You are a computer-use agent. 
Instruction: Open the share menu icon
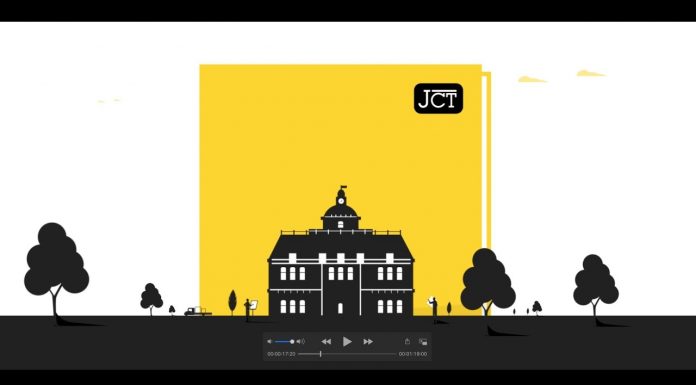pos(407,341)
